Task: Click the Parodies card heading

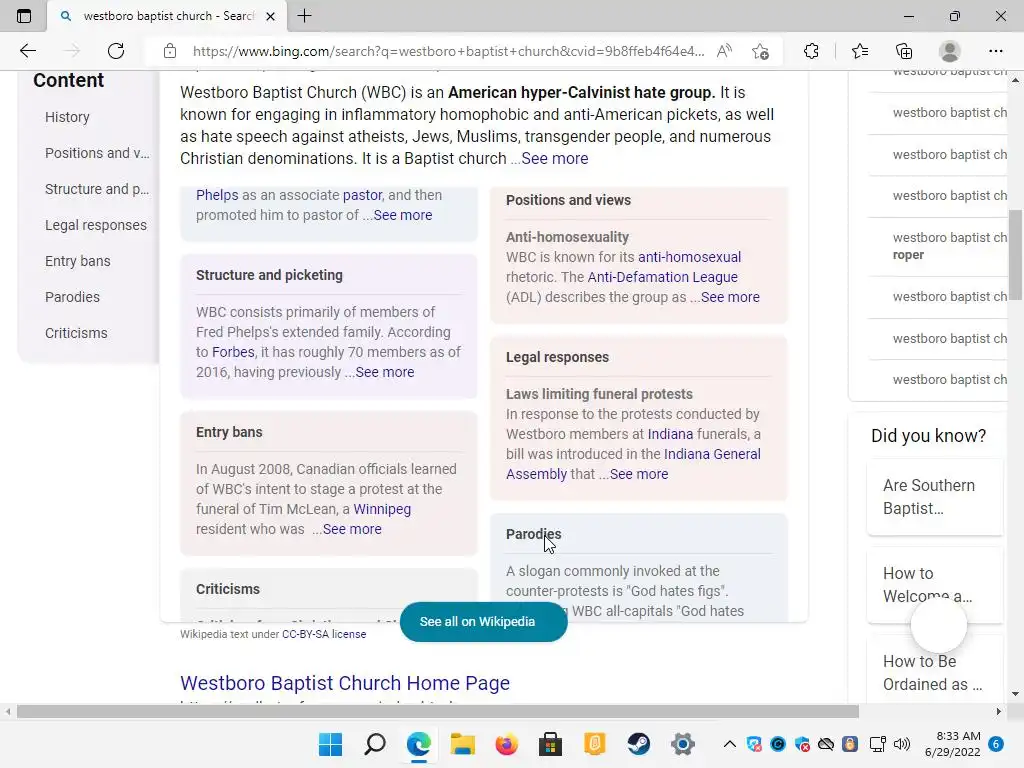Action: pos(534,534)
